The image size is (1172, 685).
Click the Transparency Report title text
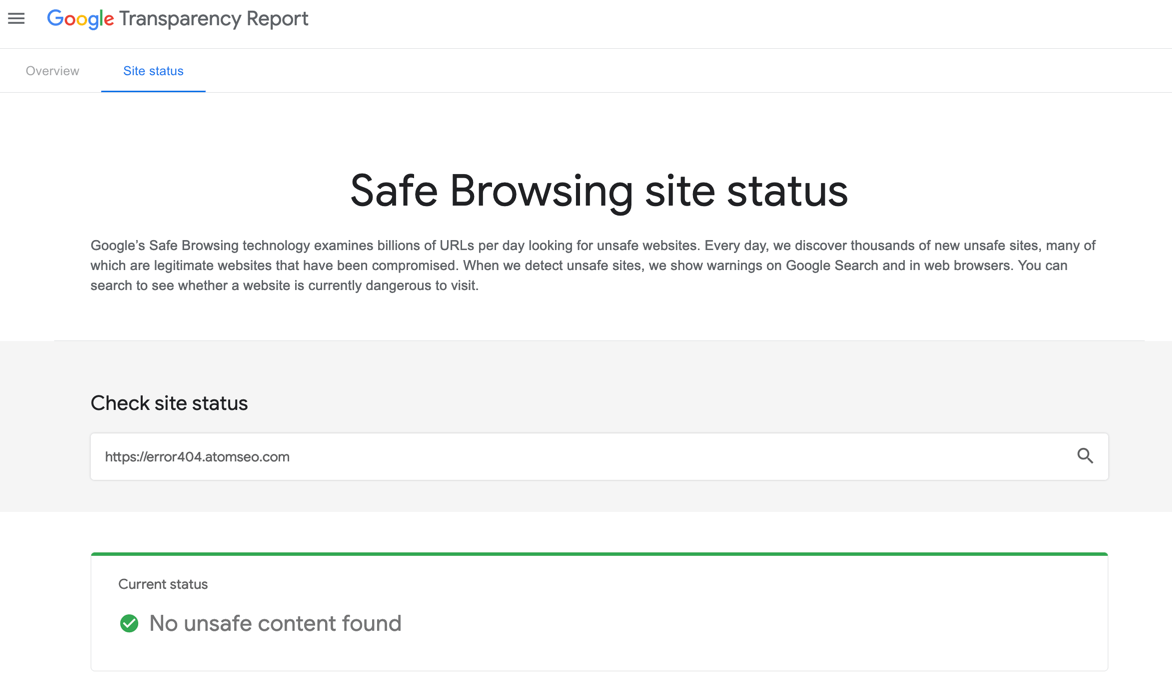tap(214, 19)
